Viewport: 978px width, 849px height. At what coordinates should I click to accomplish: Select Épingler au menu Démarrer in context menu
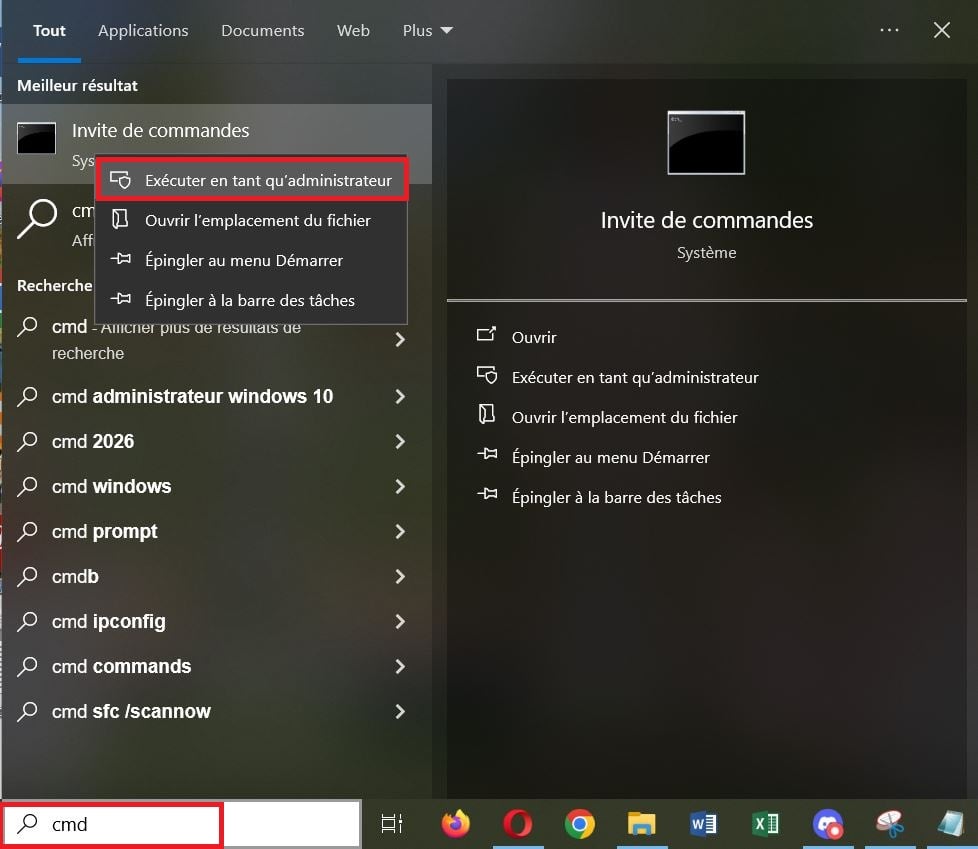[x=252, y=260]
